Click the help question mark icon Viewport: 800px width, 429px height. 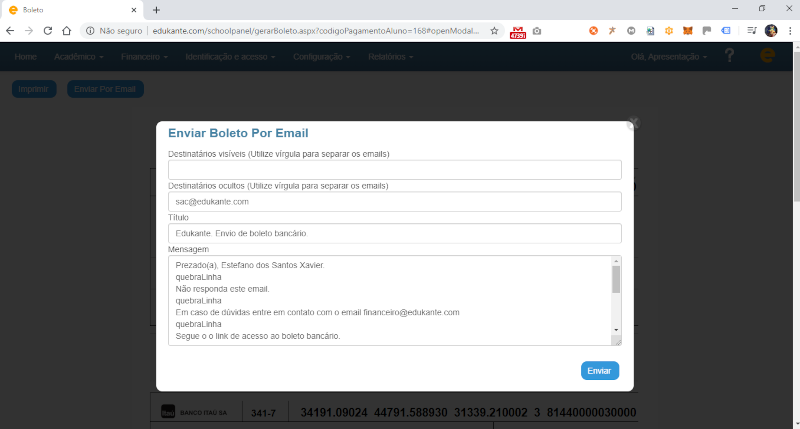pos(730,55)
